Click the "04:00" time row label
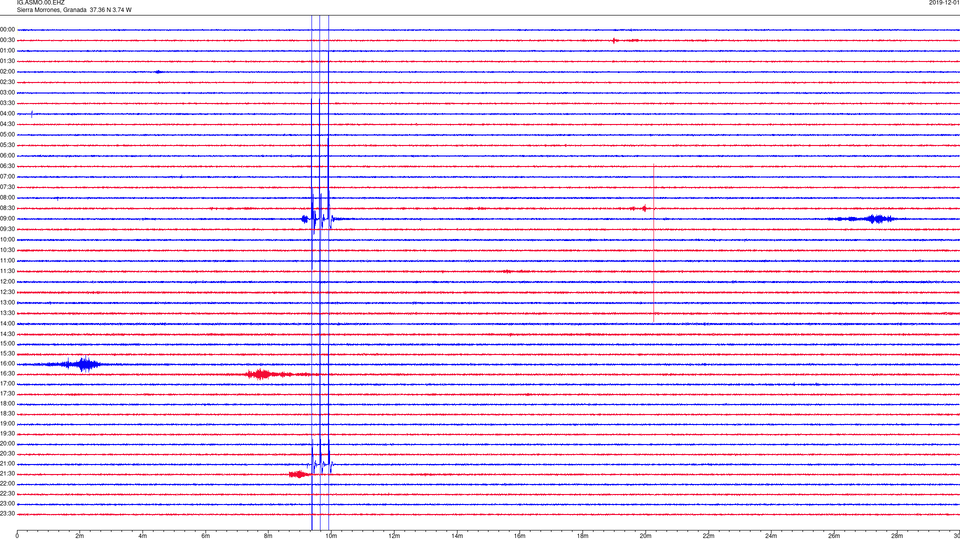 tap(7, 113)
